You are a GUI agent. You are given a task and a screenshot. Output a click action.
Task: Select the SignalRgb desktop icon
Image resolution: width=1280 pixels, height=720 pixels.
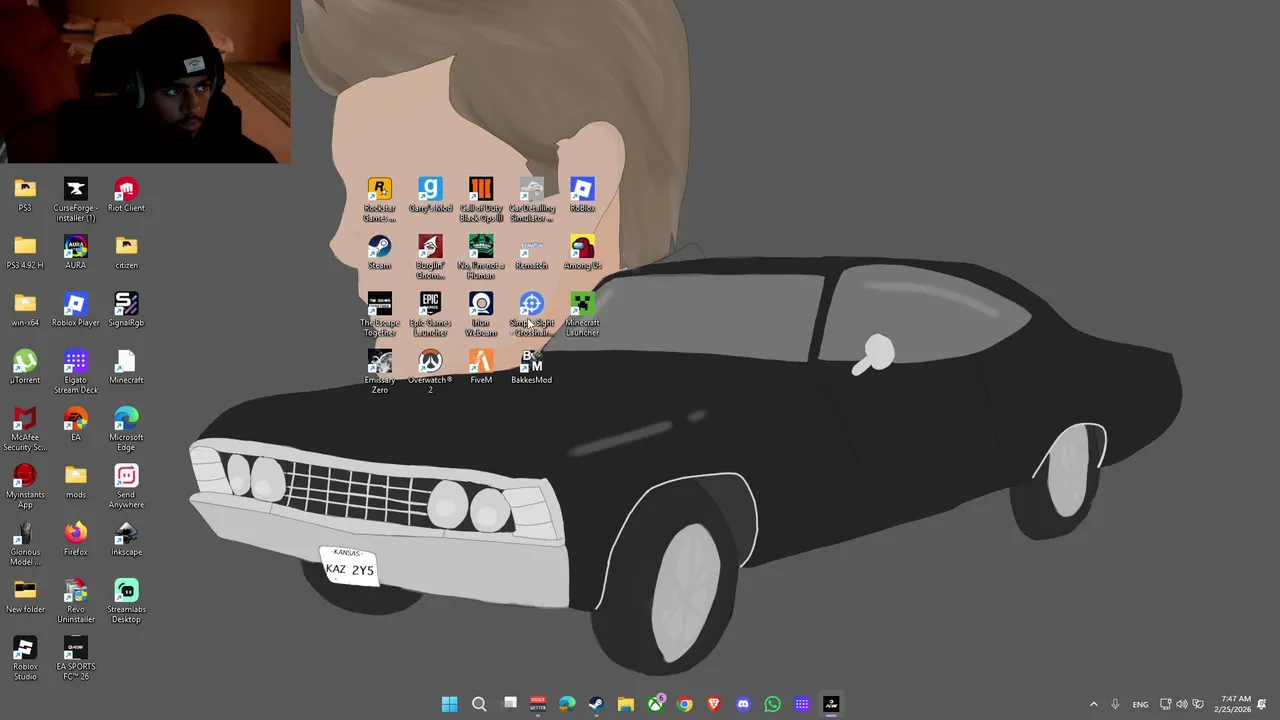[126, 309]
